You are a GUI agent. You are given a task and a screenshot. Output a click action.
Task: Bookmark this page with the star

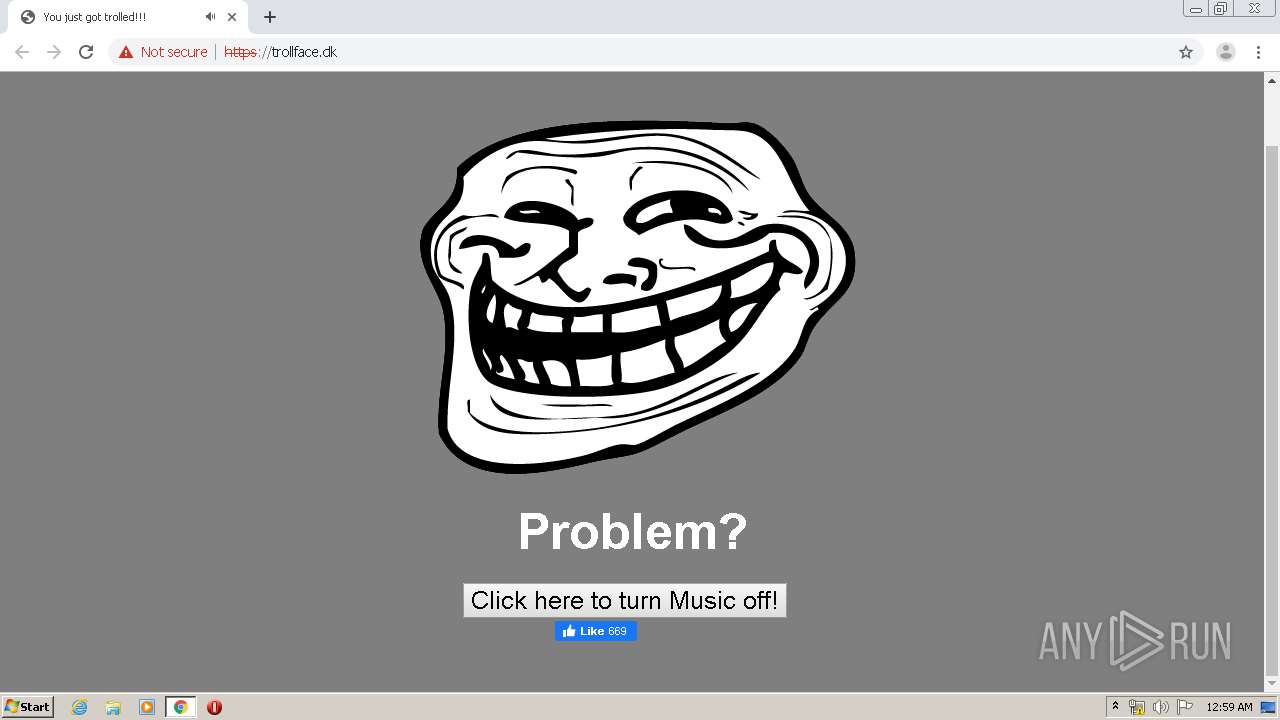[1186, 52]
